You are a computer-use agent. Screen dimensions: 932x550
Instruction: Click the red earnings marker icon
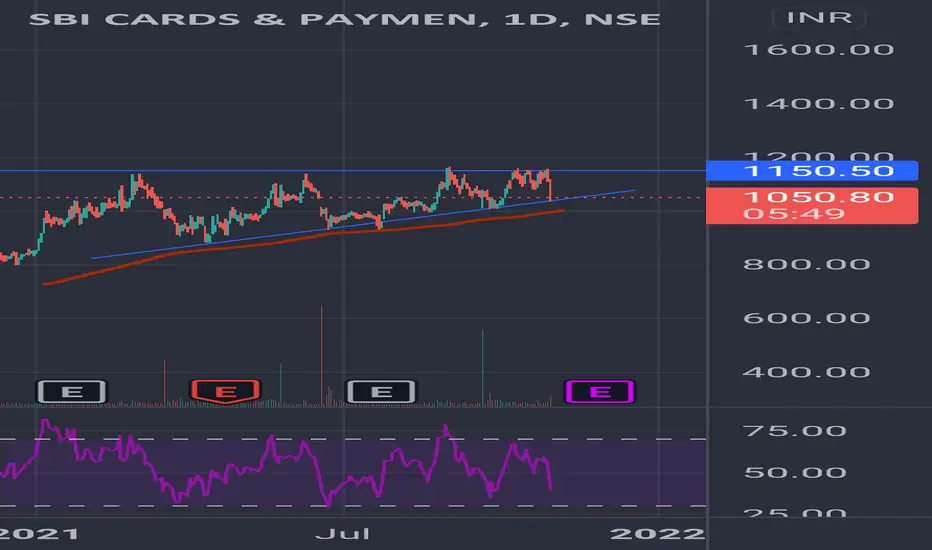[x=225, y=391]
